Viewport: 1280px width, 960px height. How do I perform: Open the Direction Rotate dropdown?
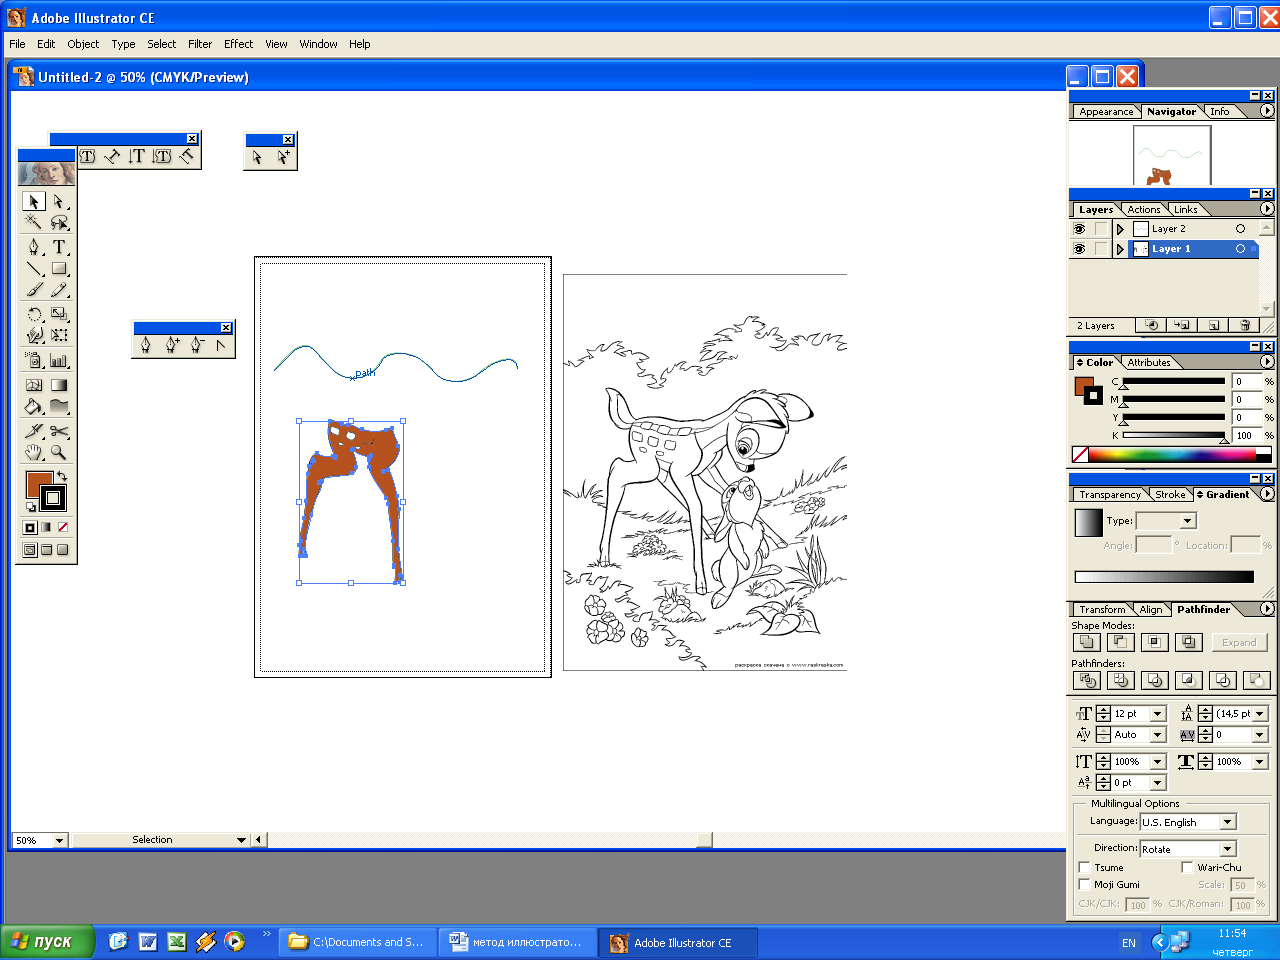(1228, 849)
